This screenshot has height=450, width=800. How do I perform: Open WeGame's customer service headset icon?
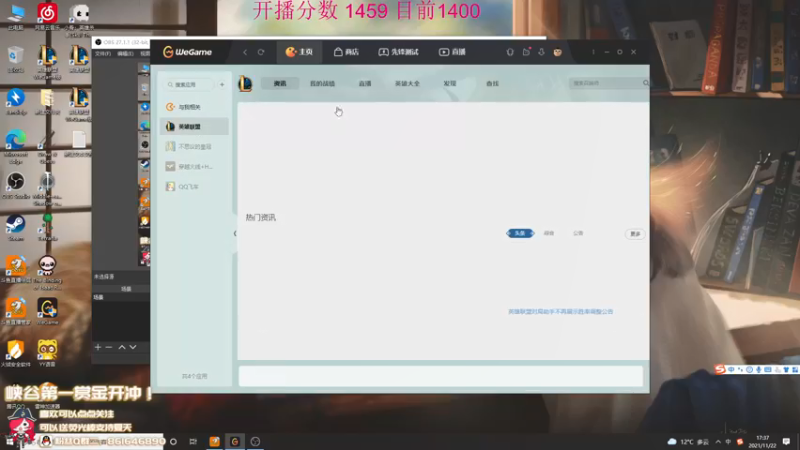tap(510, 52)
